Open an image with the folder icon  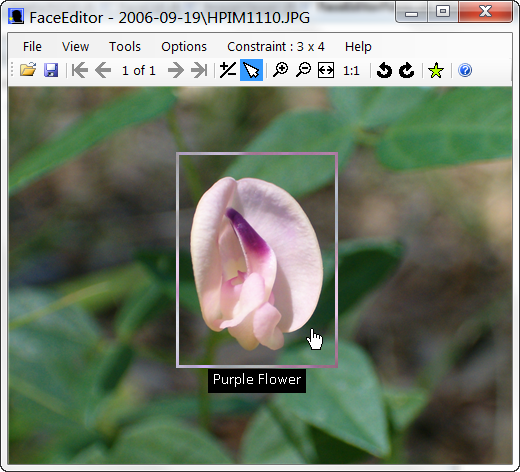coord(28,70)
